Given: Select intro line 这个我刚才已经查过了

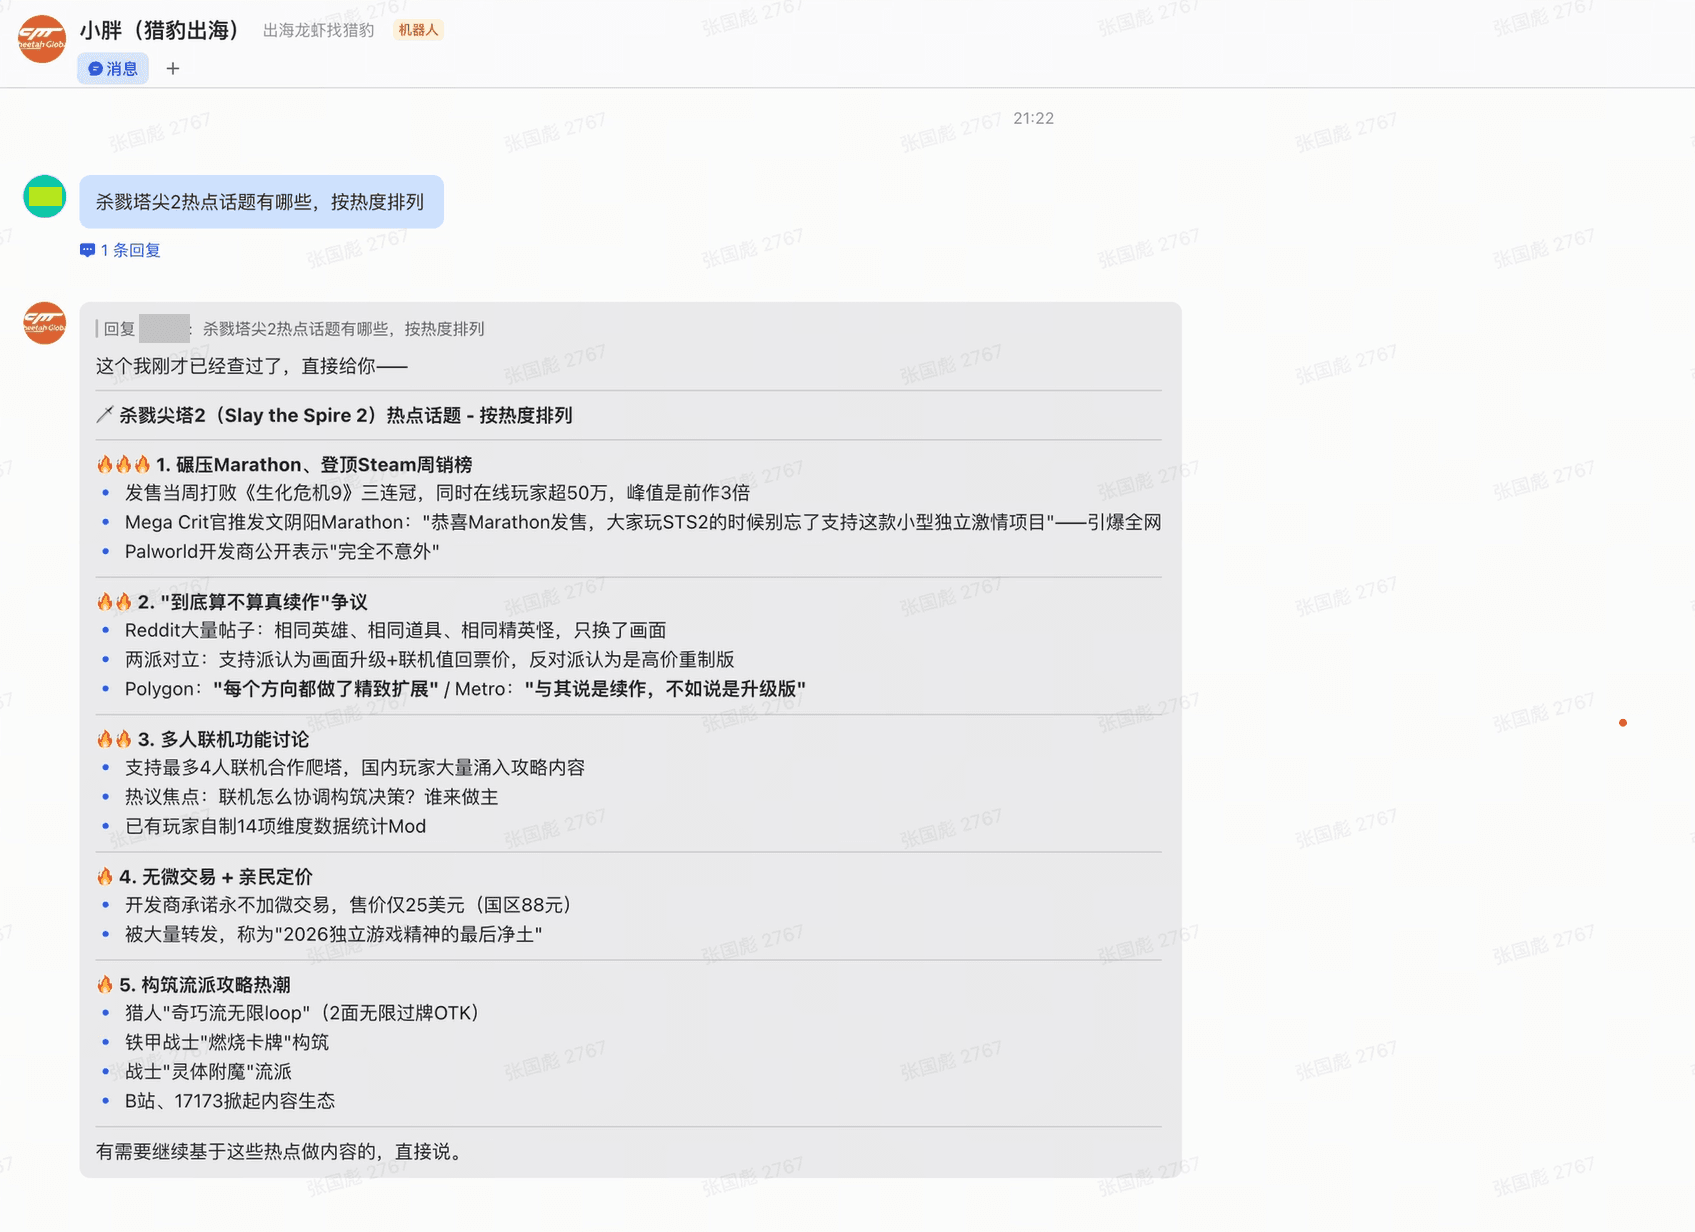Looking at the screenshot, I should [252, 366].
